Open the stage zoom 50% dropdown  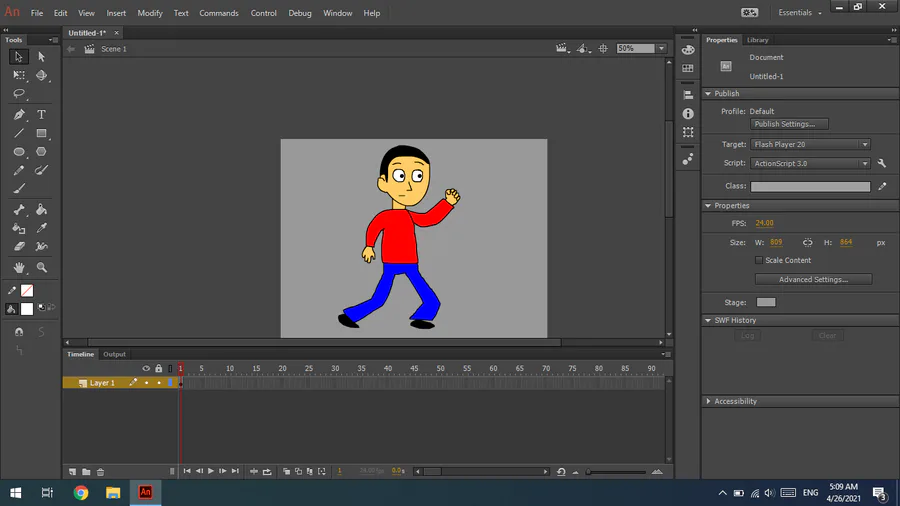pyautogui.click(x=661, y=48)
